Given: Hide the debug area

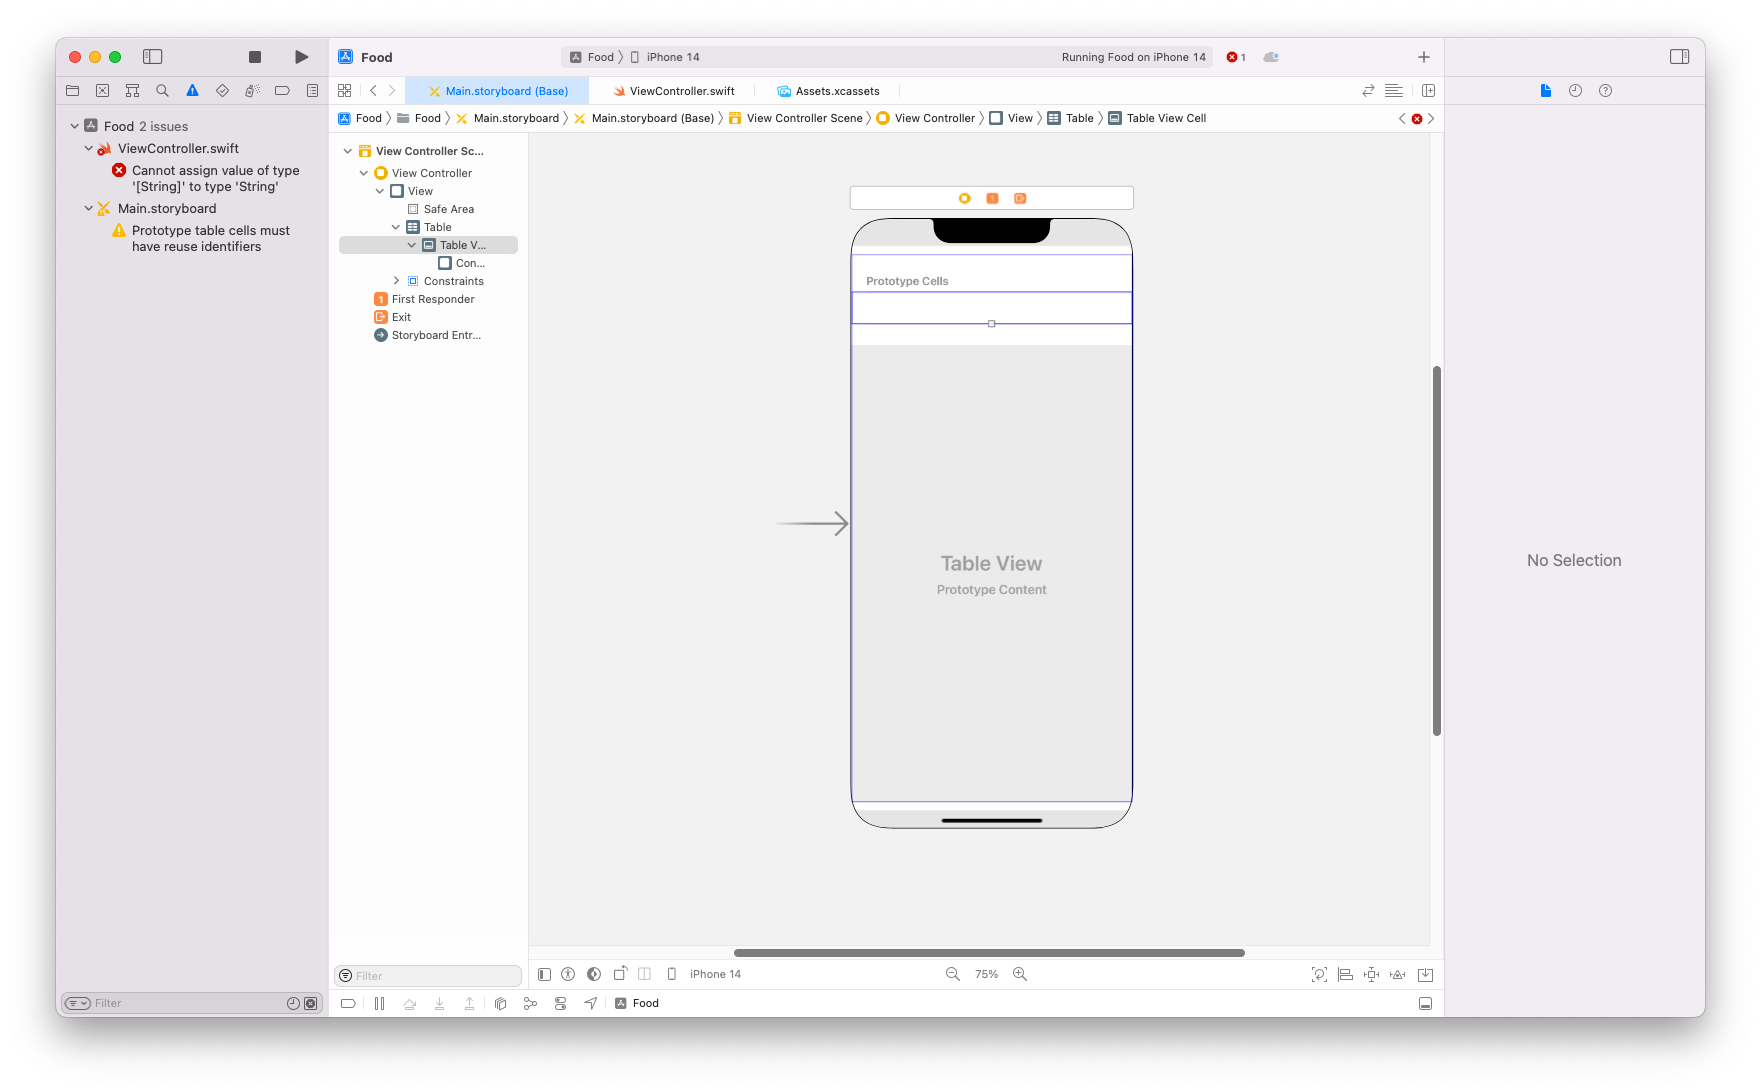Looking at the screenshot, I should (1426, 1003).
